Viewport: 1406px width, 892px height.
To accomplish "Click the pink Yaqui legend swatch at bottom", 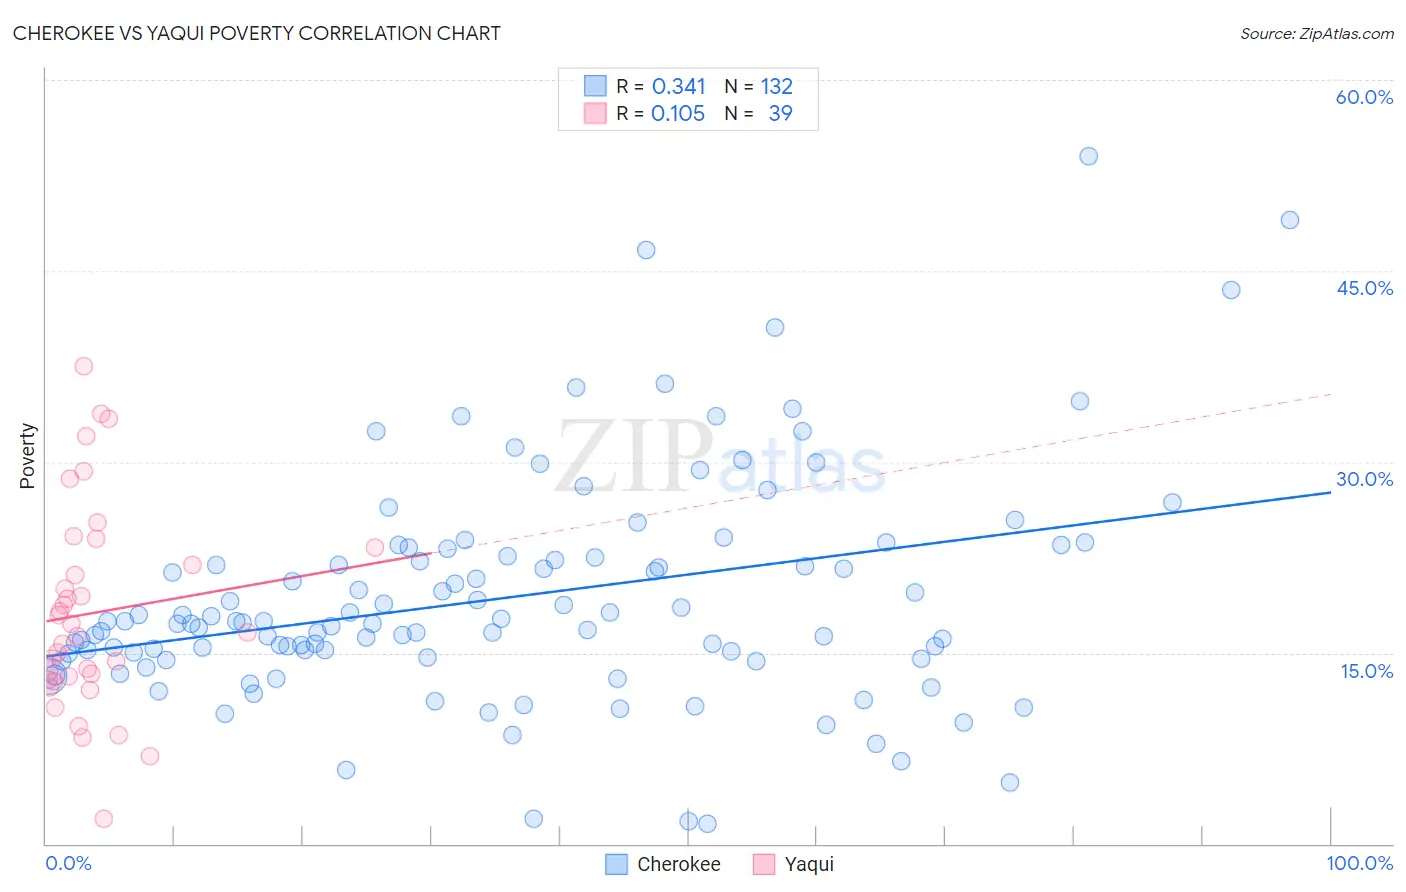I will 764,864.
